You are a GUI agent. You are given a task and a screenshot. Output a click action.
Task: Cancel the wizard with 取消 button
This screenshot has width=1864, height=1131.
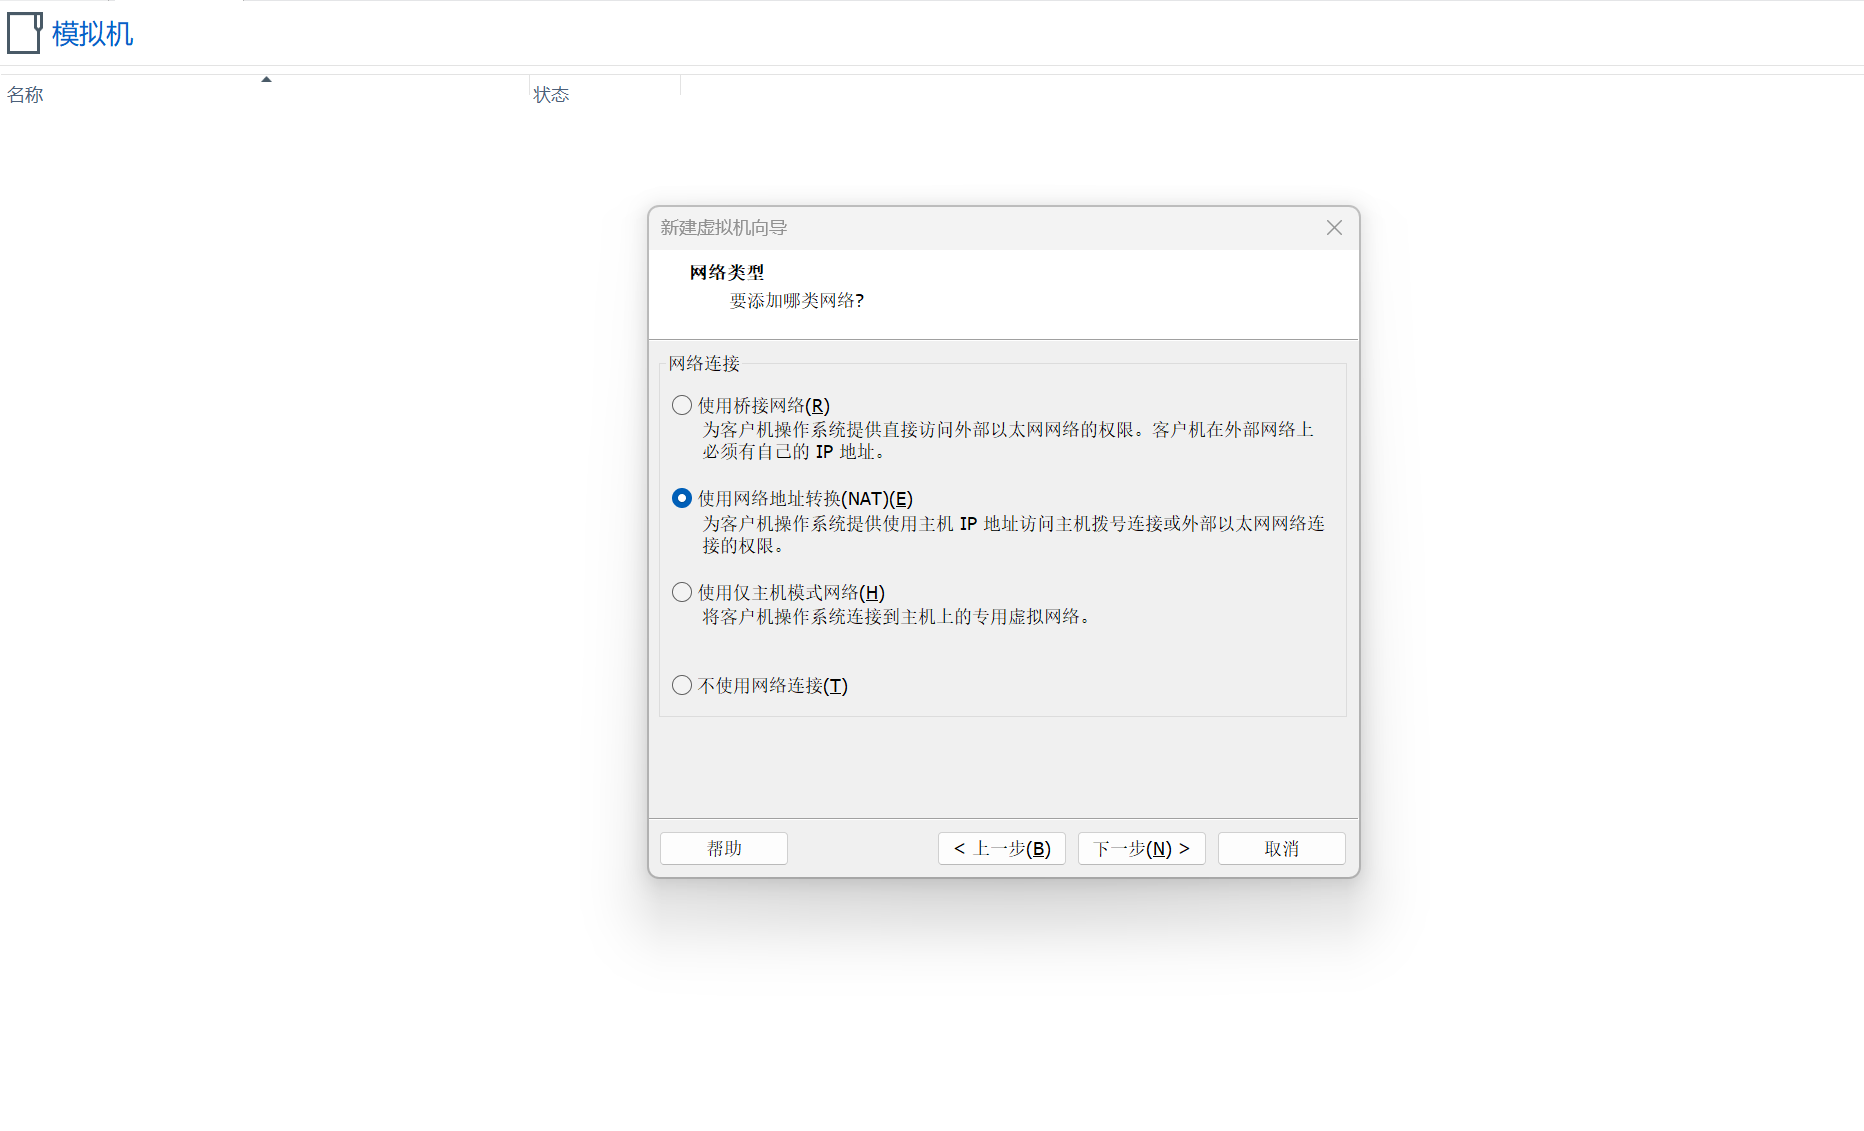[1281, 848]
